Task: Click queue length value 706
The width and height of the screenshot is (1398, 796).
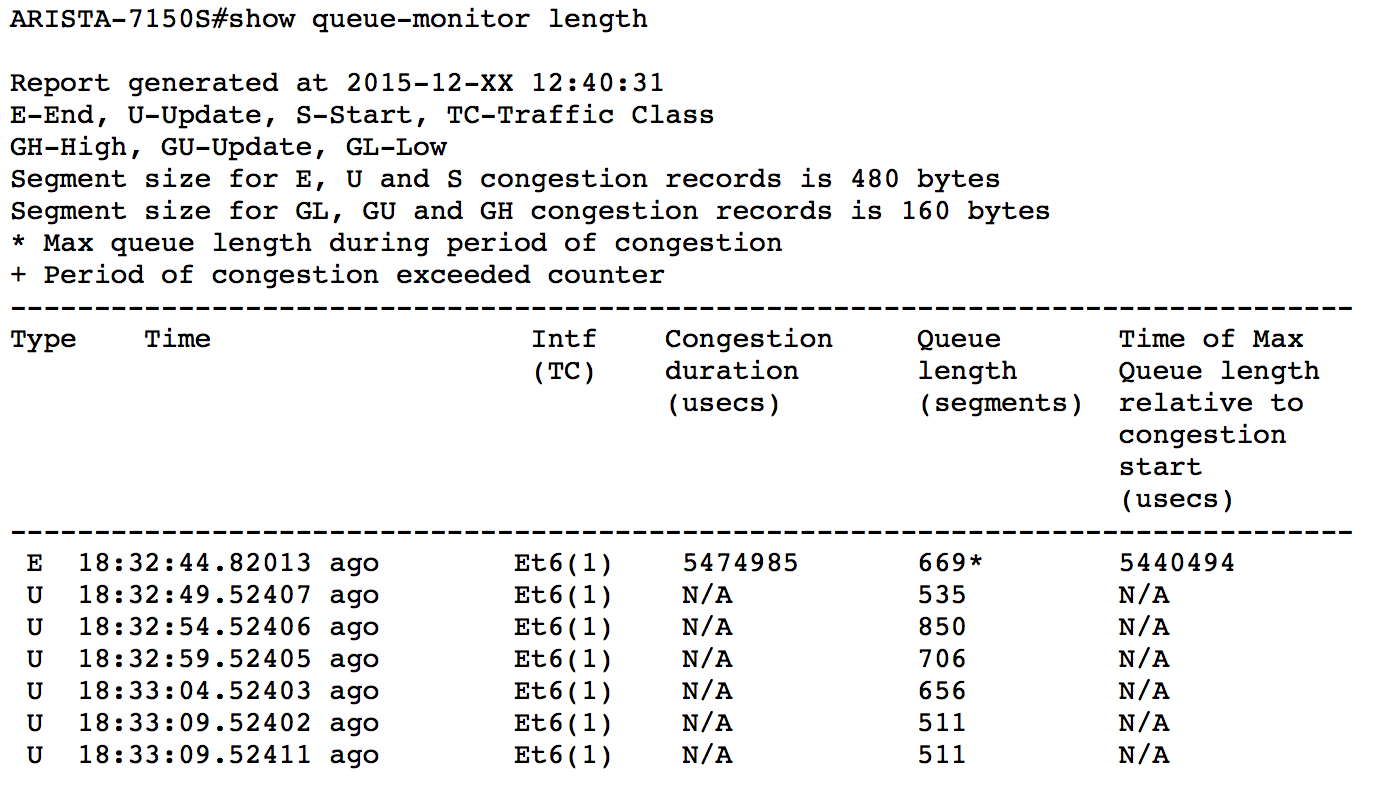Action: [x=942, y=659]
